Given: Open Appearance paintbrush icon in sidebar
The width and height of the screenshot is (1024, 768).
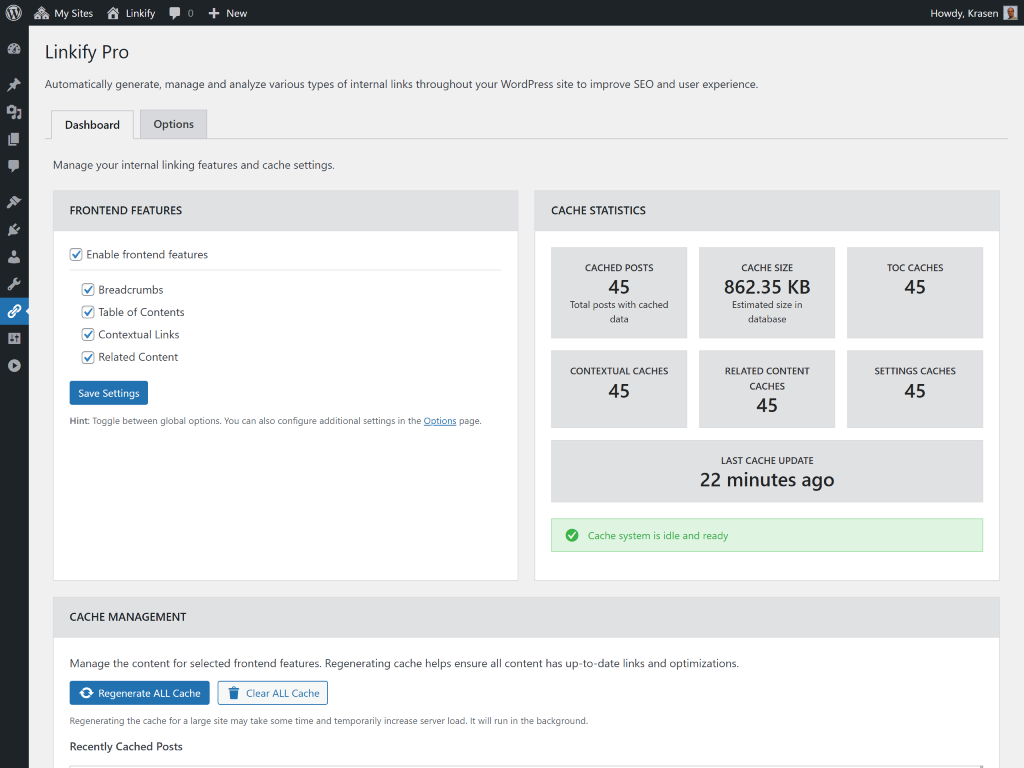Looking at the screenshot, I should 14,202.
